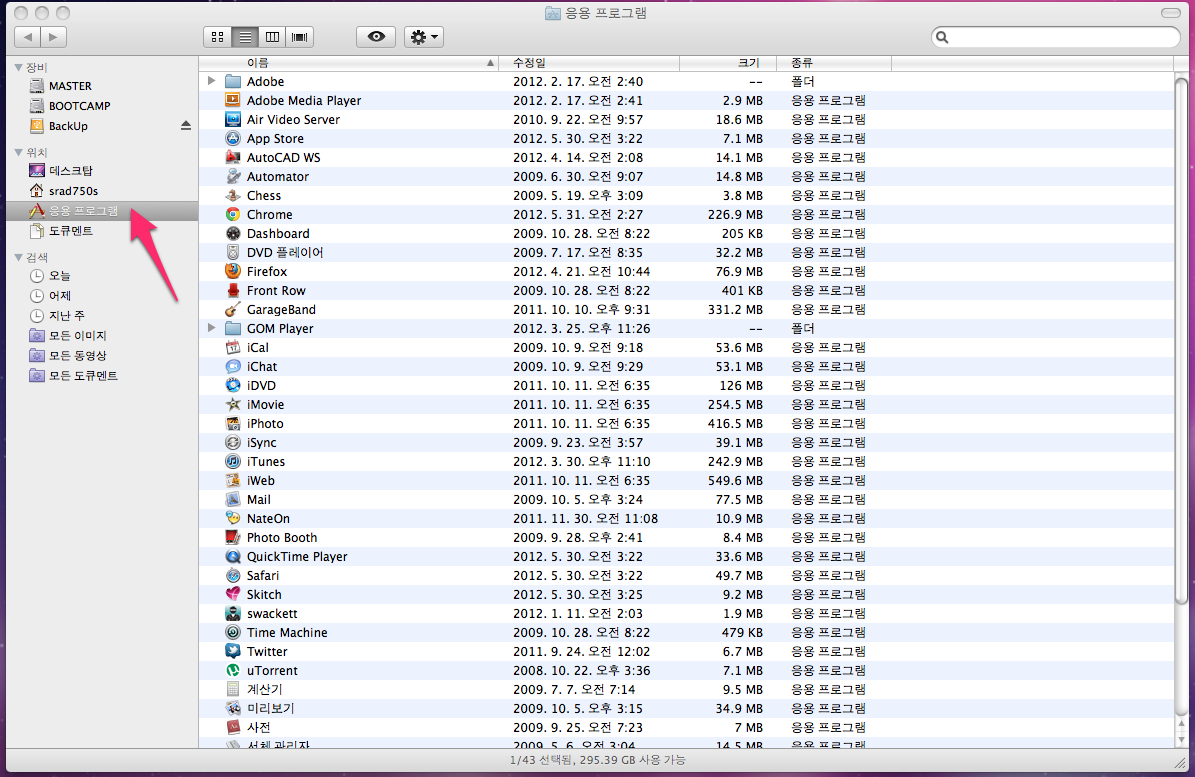1195x777 pixels.
Task: Click the Photo Booth icon
Action: pyautogui.click(x=233, y=538)
